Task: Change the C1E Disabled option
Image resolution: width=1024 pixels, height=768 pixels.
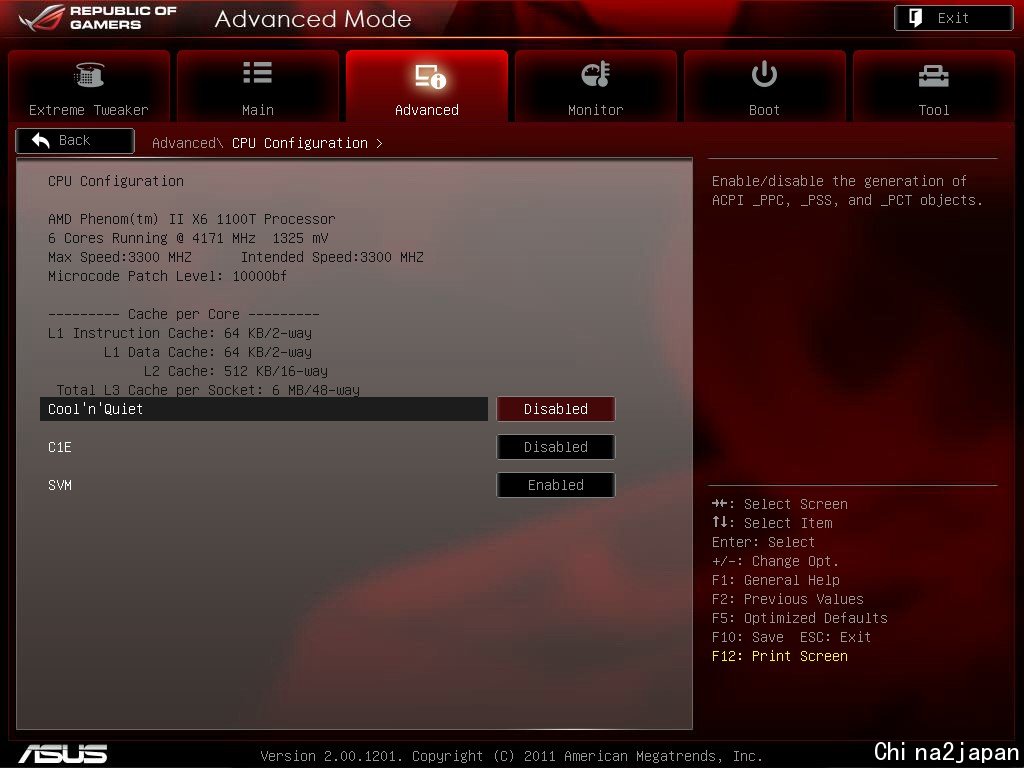Action: point(556,447)
